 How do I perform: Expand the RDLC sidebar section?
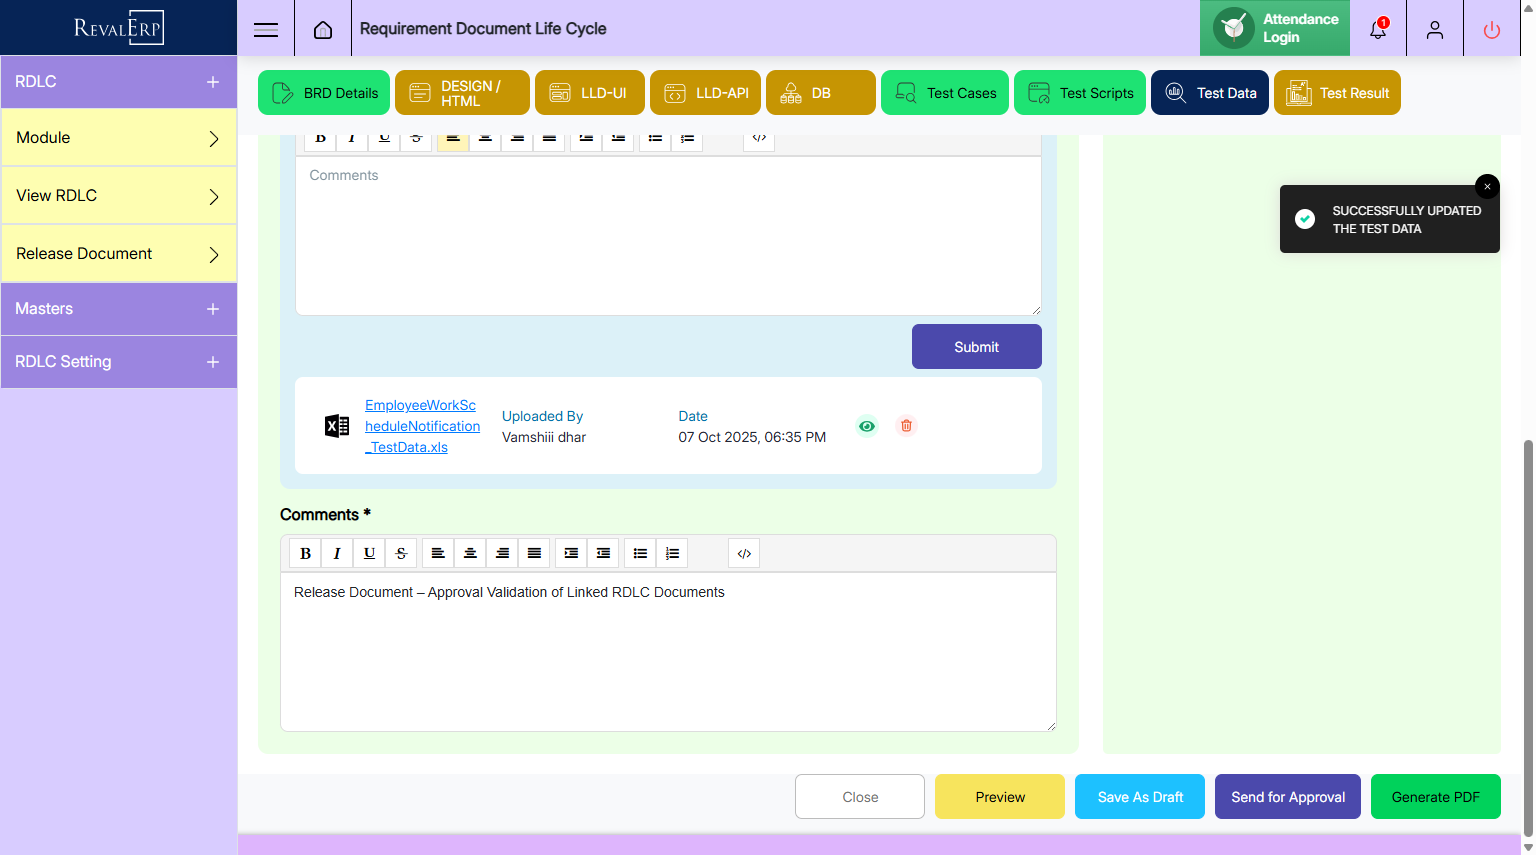click(213, 82)
